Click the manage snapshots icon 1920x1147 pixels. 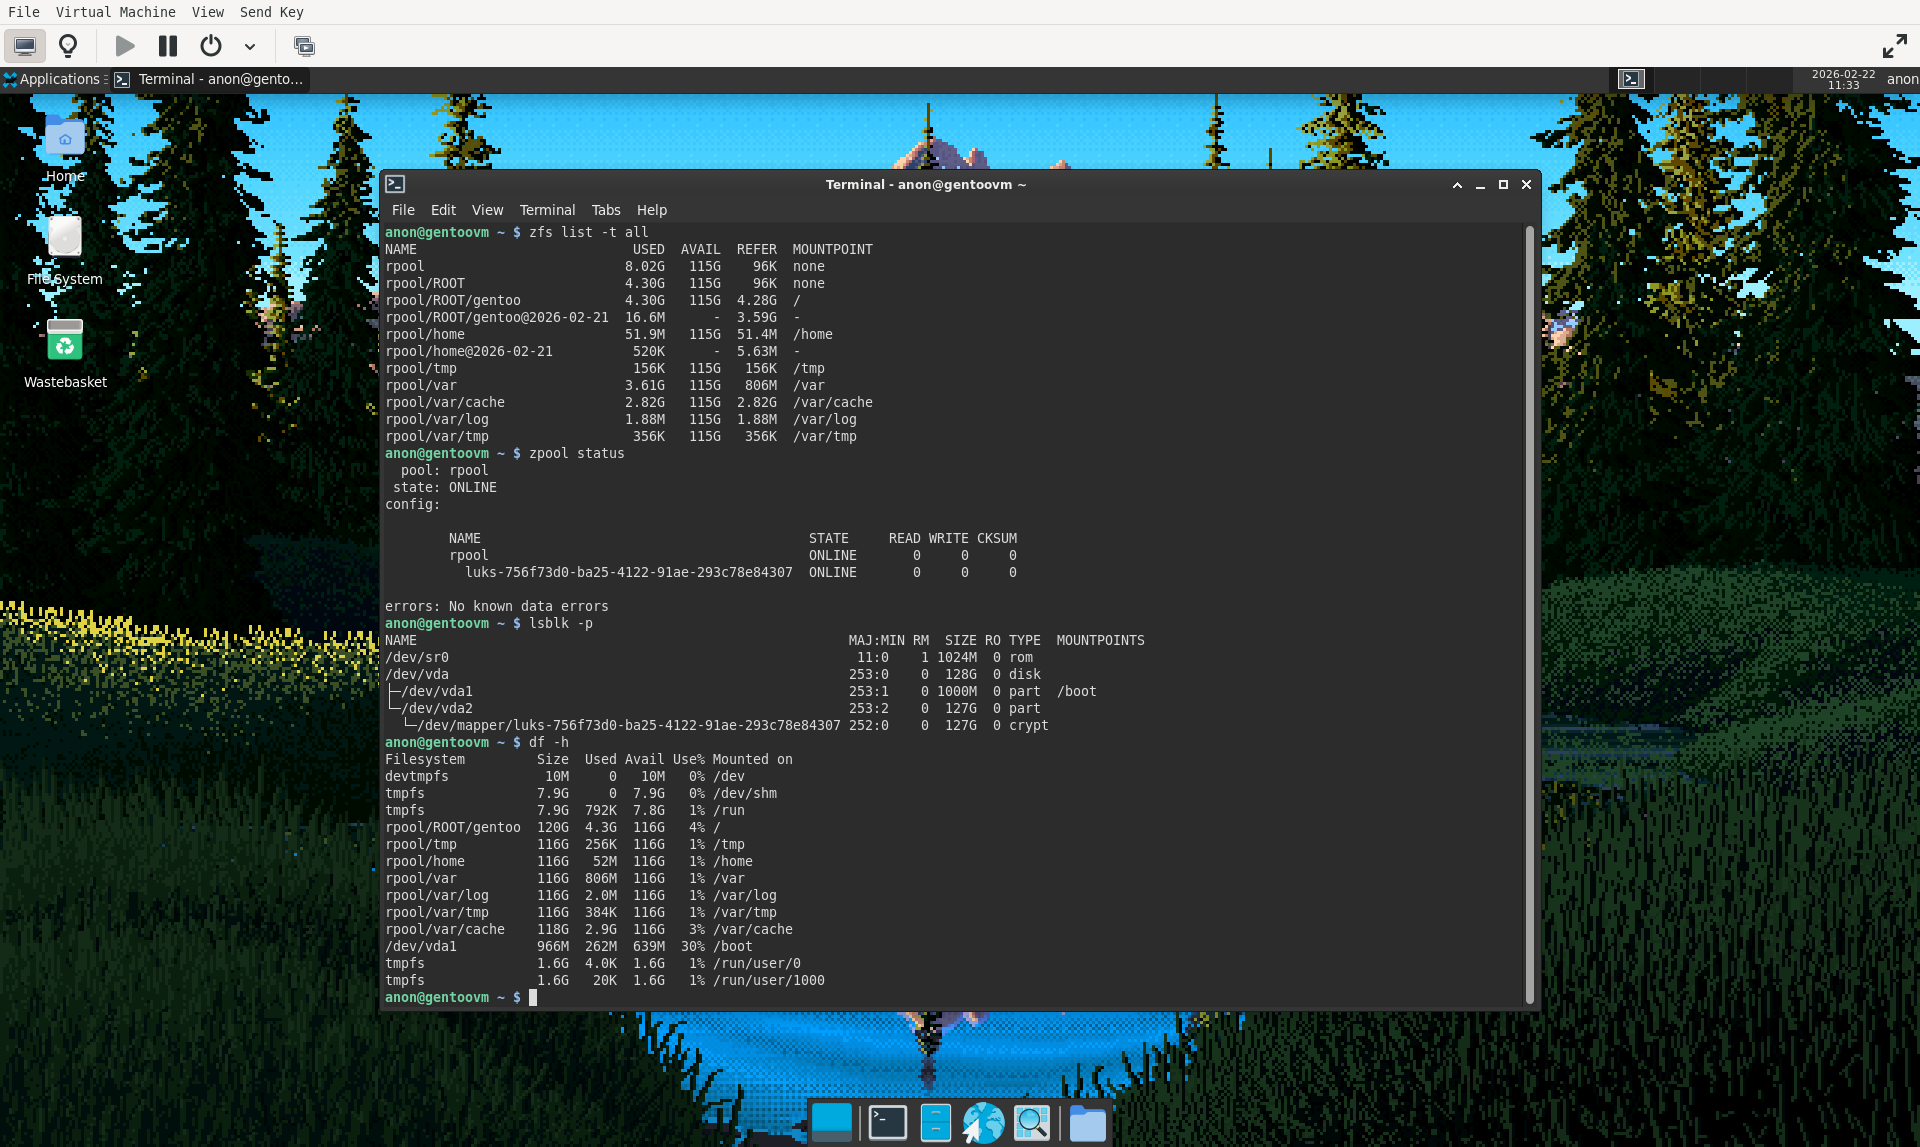click(304, 46)
